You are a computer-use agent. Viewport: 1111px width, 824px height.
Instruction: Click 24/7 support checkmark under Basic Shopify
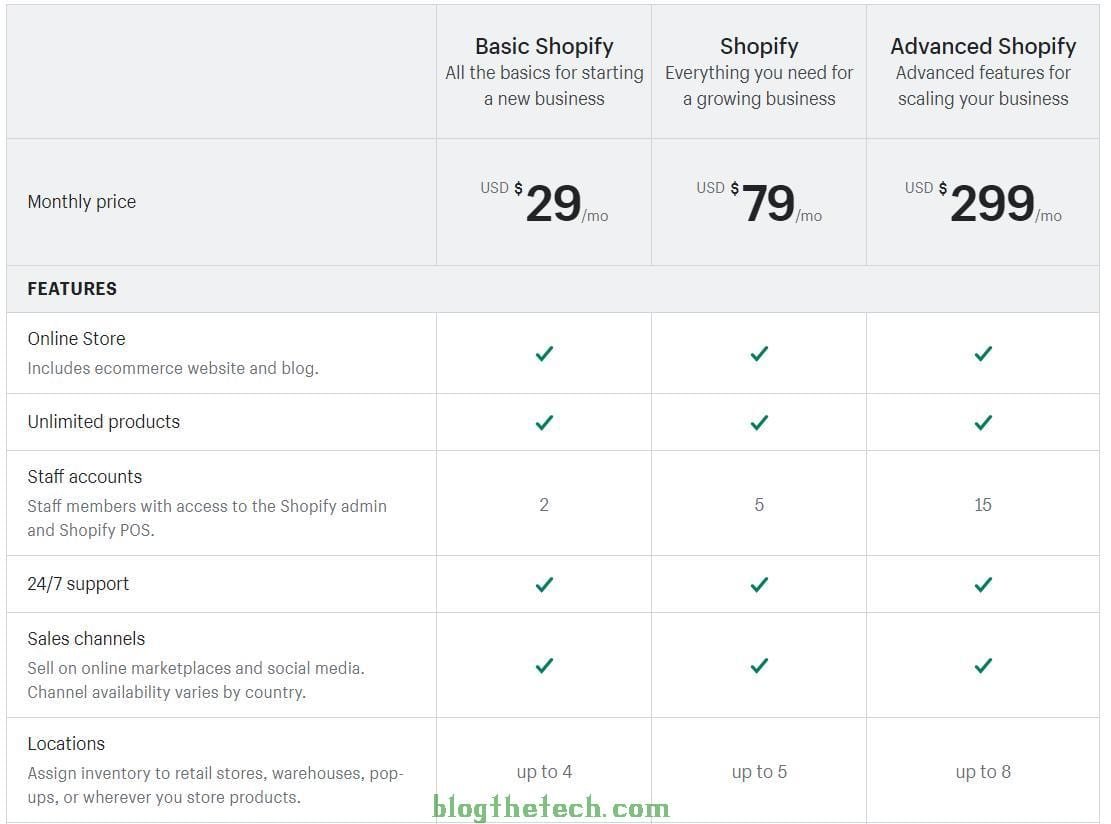[544, 584]
